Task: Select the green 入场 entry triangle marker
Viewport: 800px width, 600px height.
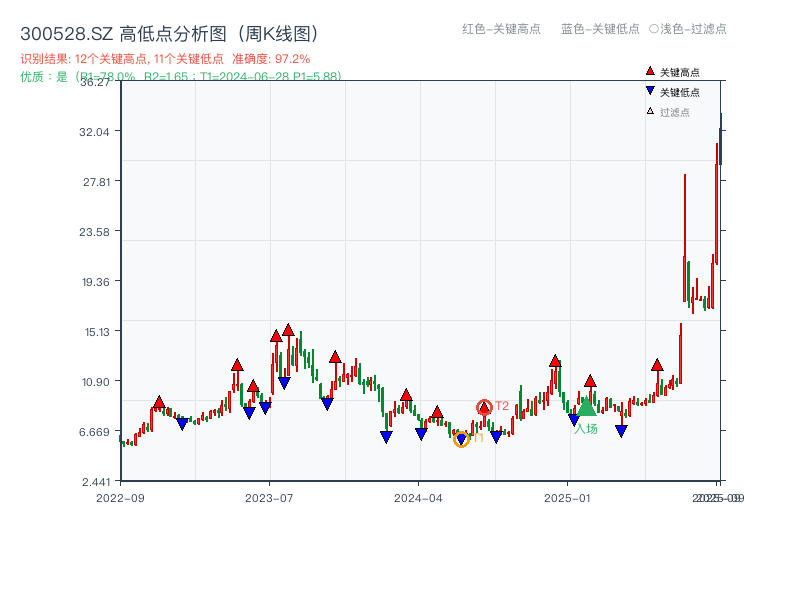Action: tap(586, 409)
